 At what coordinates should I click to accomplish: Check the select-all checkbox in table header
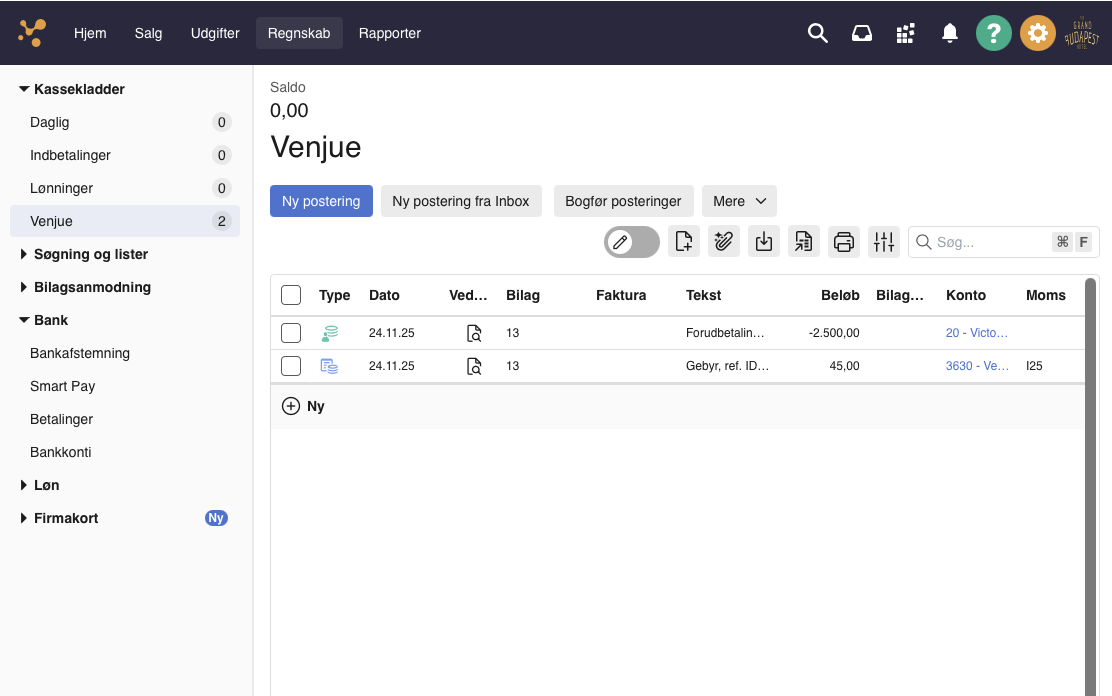click(291, 295)
